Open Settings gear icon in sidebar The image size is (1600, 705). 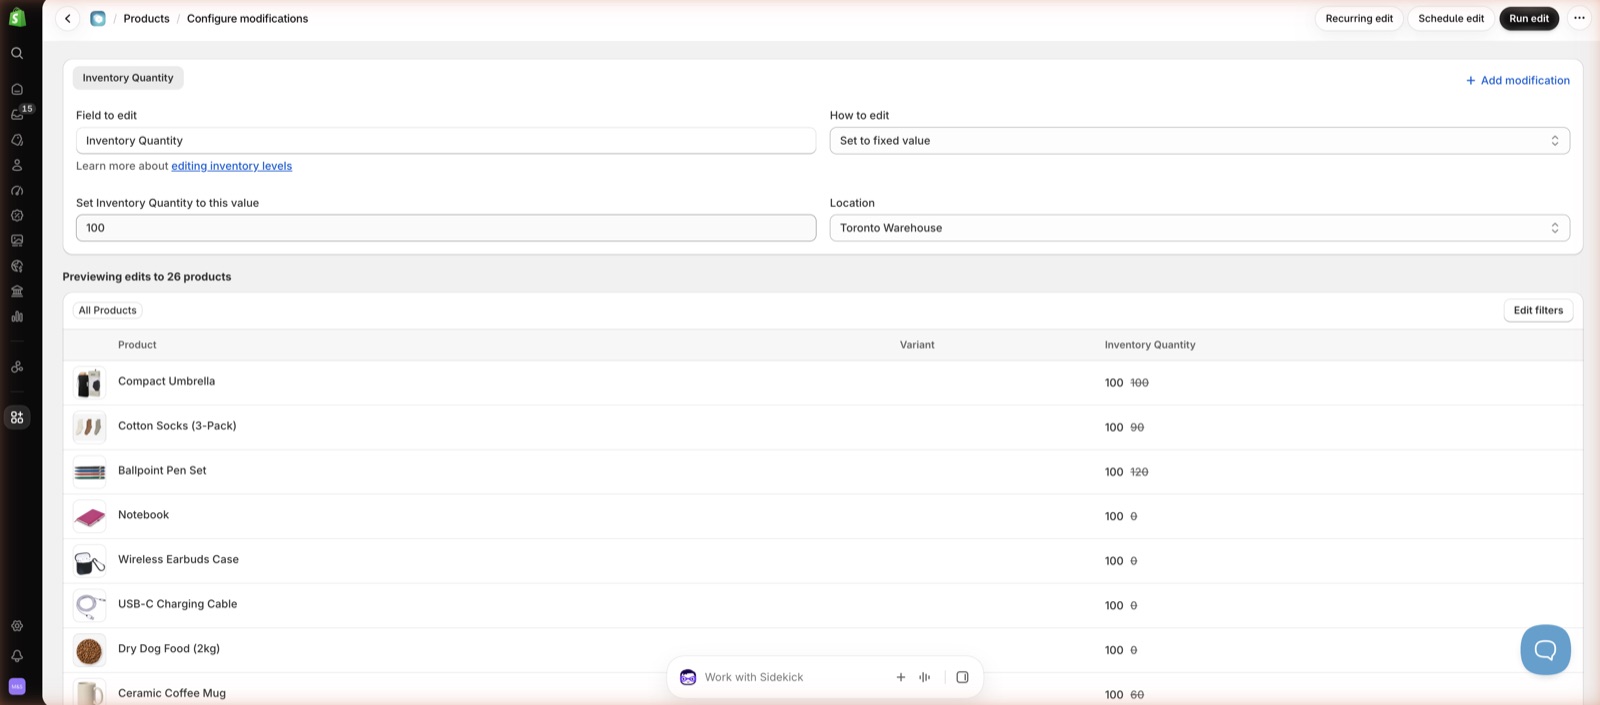pyautogui.click(x=17, y=626)
